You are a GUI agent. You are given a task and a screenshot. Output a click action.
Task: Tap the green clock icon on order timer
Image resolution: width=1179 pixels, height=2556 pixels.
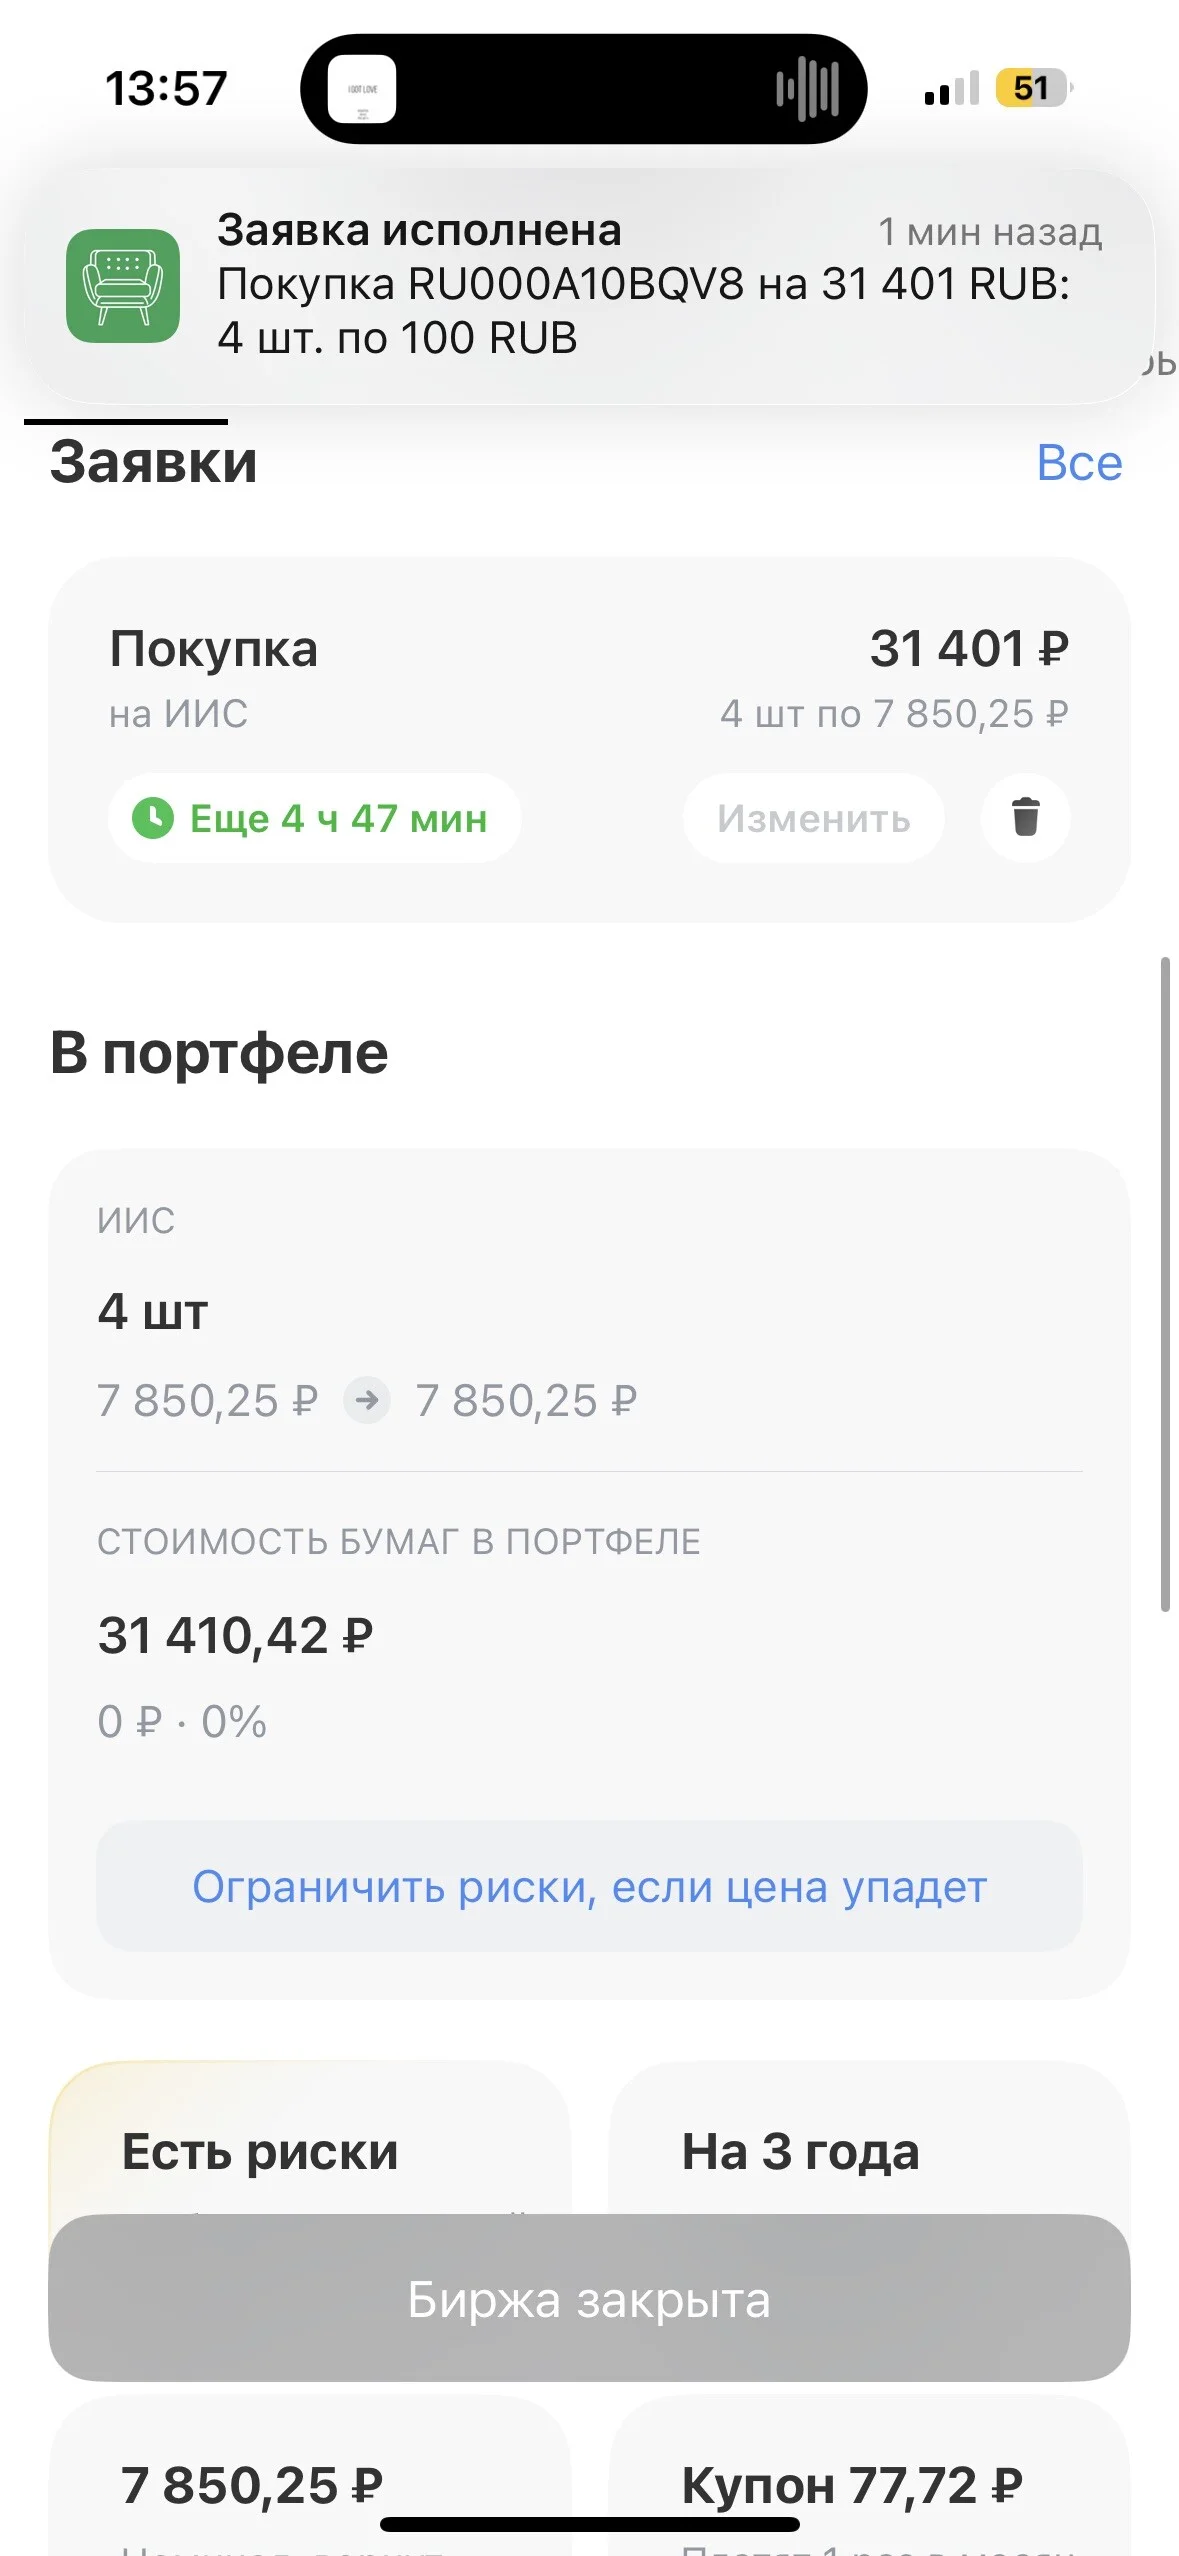[153, 818]
